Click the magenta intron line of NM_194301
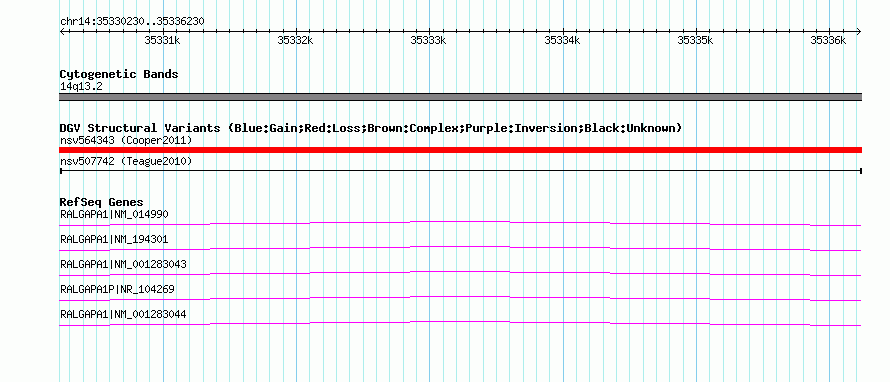890x382 pixels. tap(460, 248)
